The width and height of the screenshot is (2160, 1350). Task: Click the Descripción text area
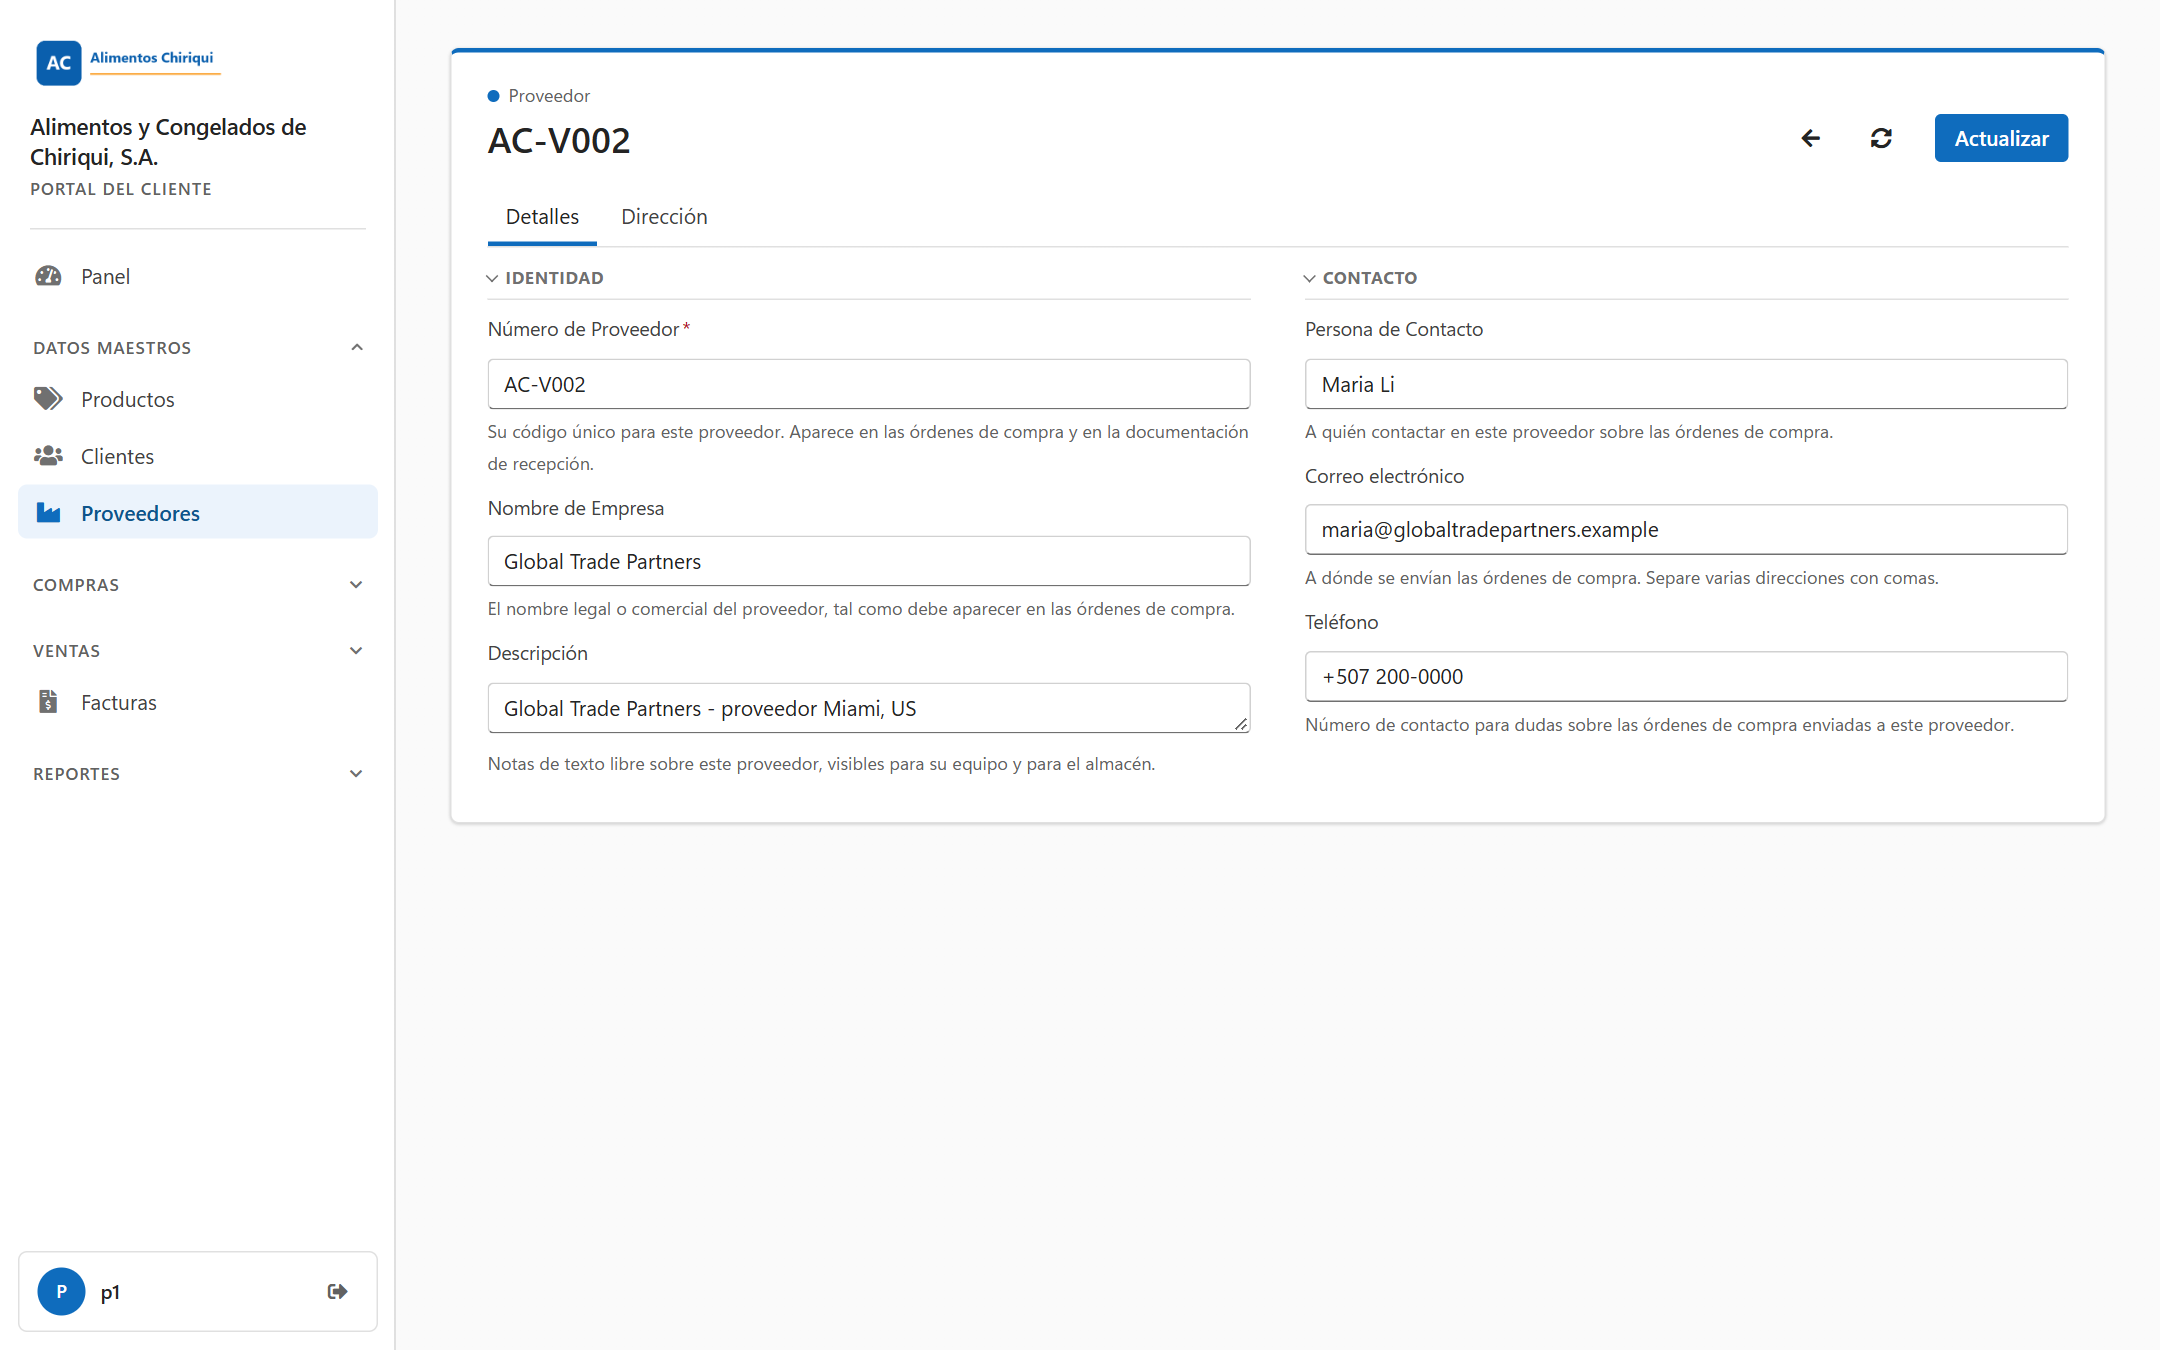(869, 708)
